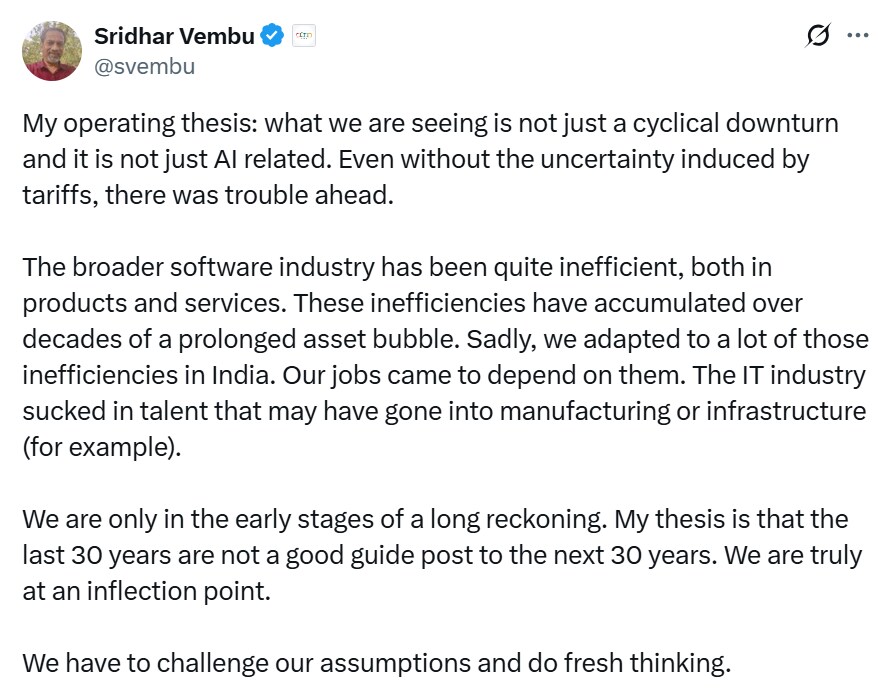Image resolution: width=895 pixels, height=698 pixels.
Task: Open the @svembu handle link
Action: 144,67
